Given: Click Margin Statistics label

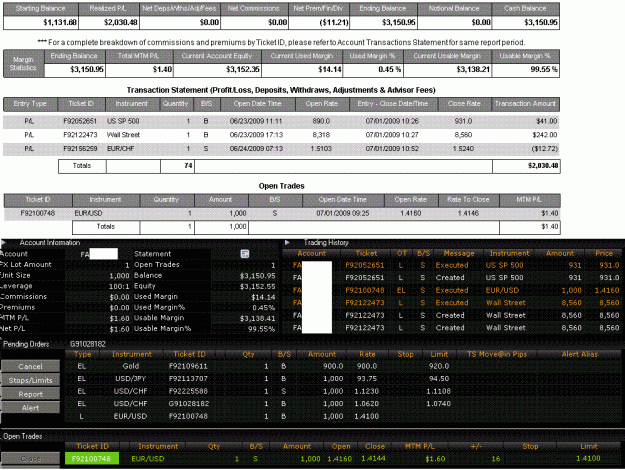Looking at the screenshot, I should coord(23,64).
